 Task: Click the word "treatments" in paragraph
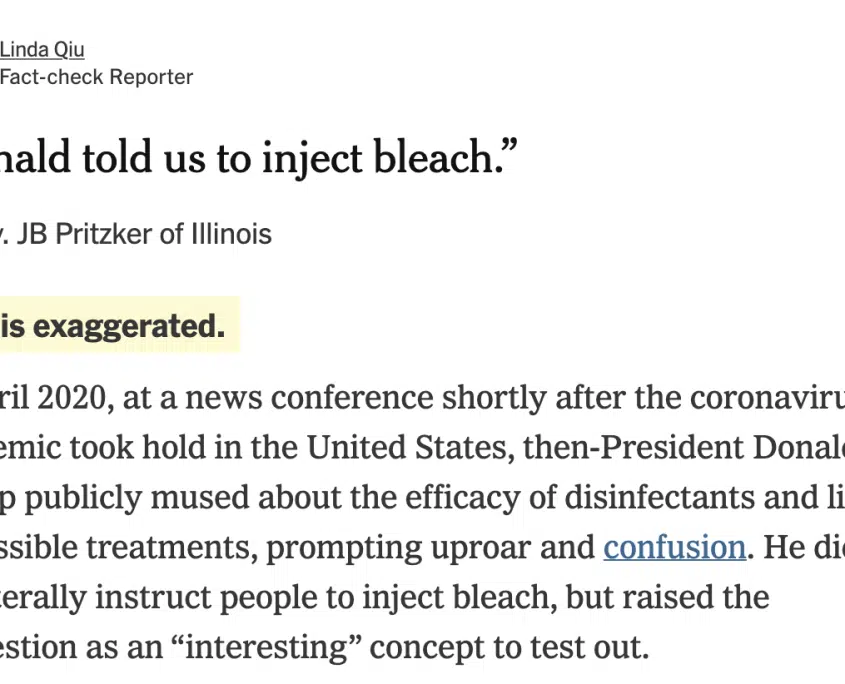coord(172,547)
